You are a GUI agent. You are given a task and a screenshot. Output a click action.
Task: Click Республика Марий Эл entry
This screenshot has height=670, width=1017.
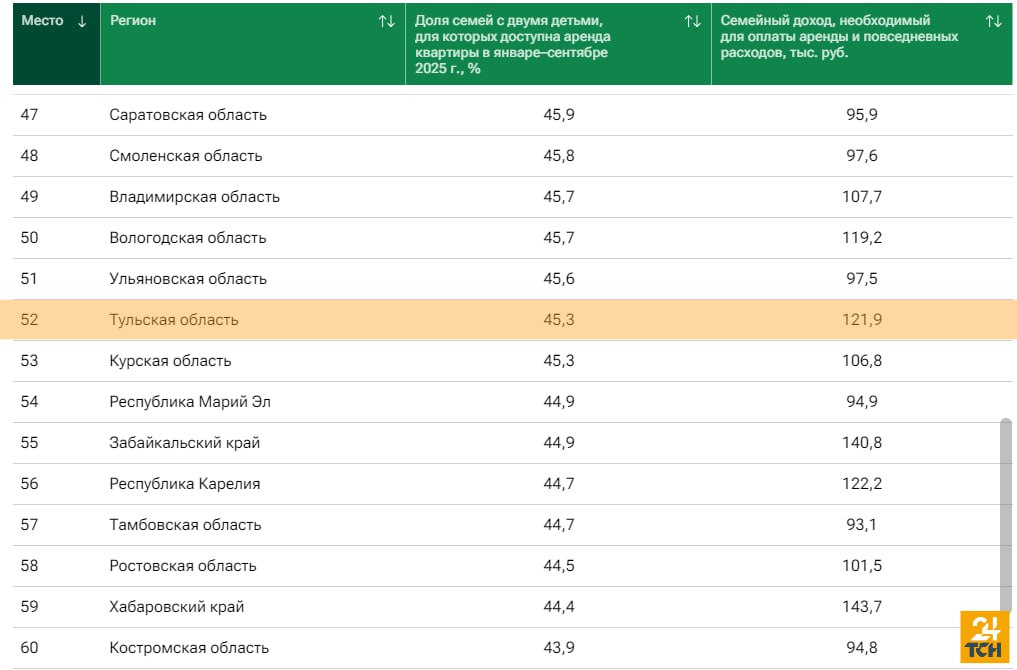click(190, 402)
